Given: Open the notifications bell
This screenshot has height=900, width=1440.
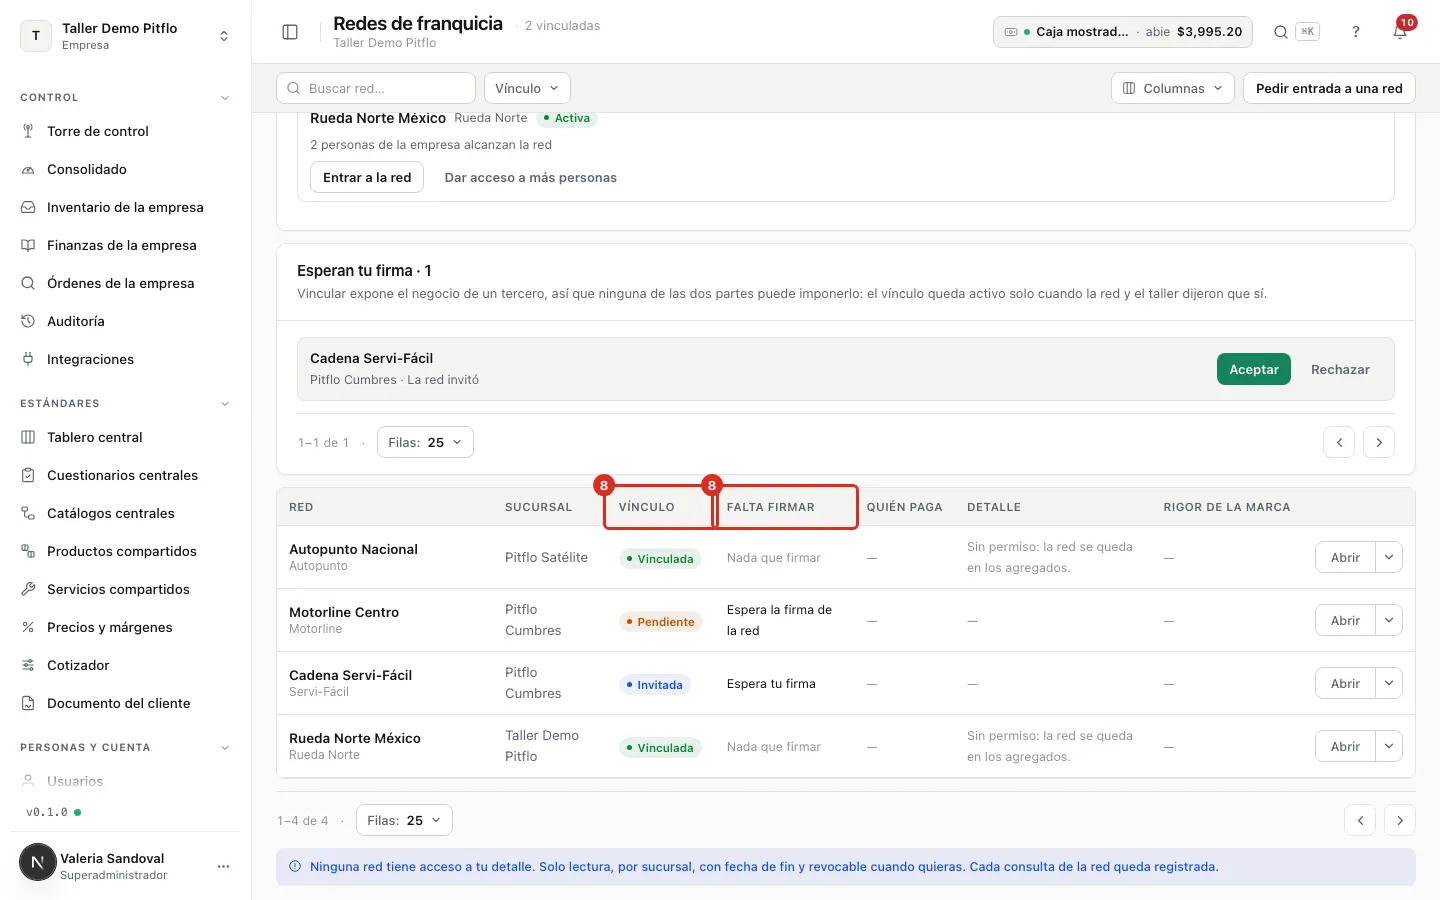Looking at the screenshot, I should [x=1400, y=32].
